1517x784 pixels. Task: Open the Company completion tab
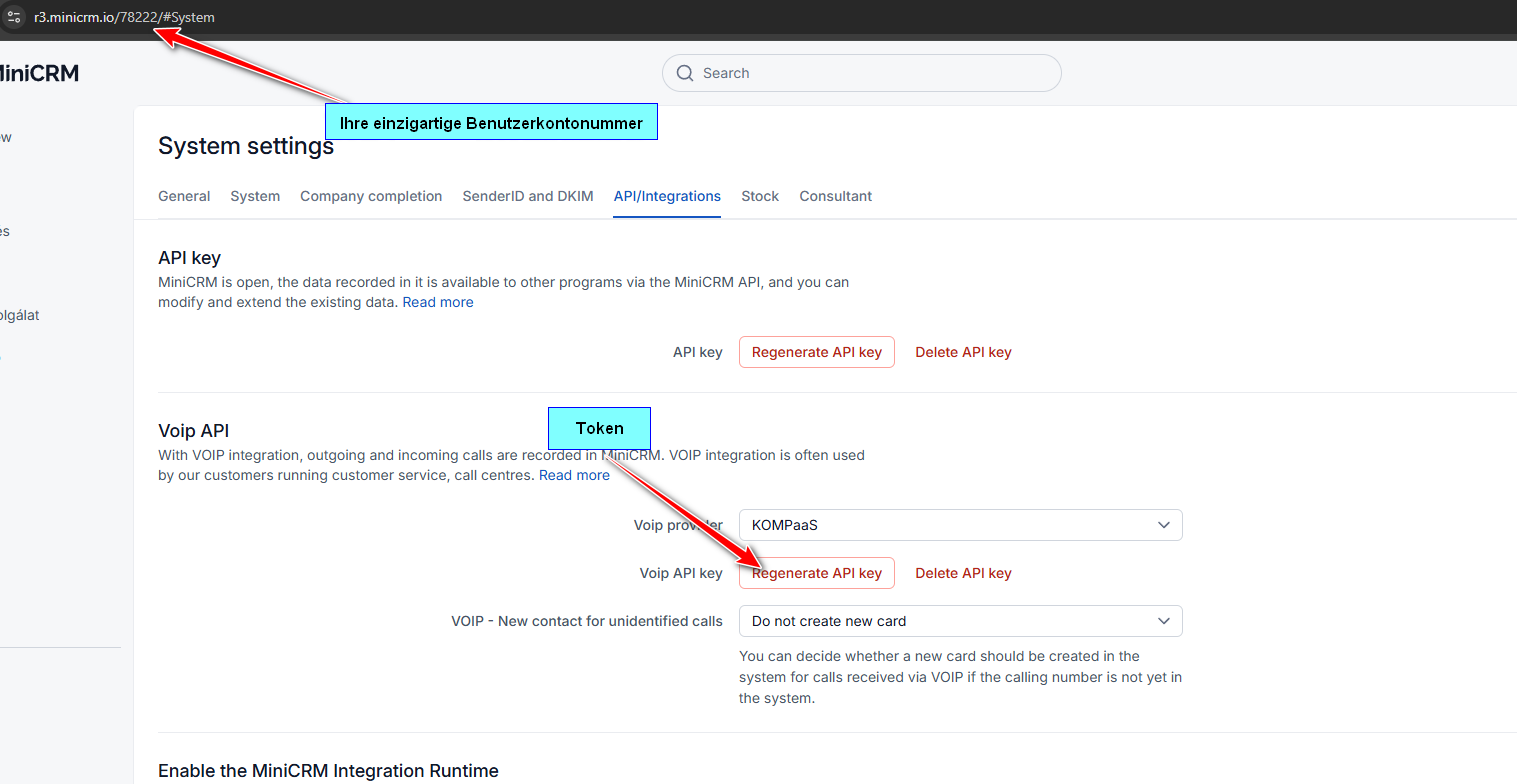371,196
